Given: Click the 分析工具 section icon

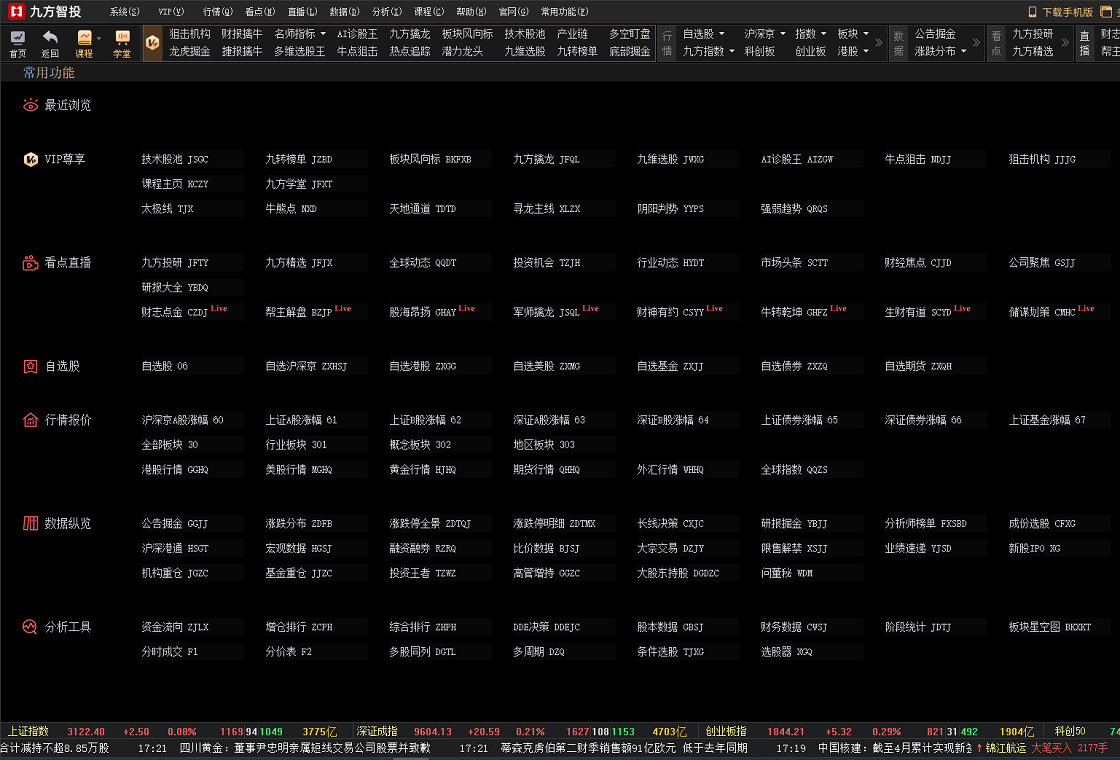Looking at the screenshot, I should click(x=30, y=627).
